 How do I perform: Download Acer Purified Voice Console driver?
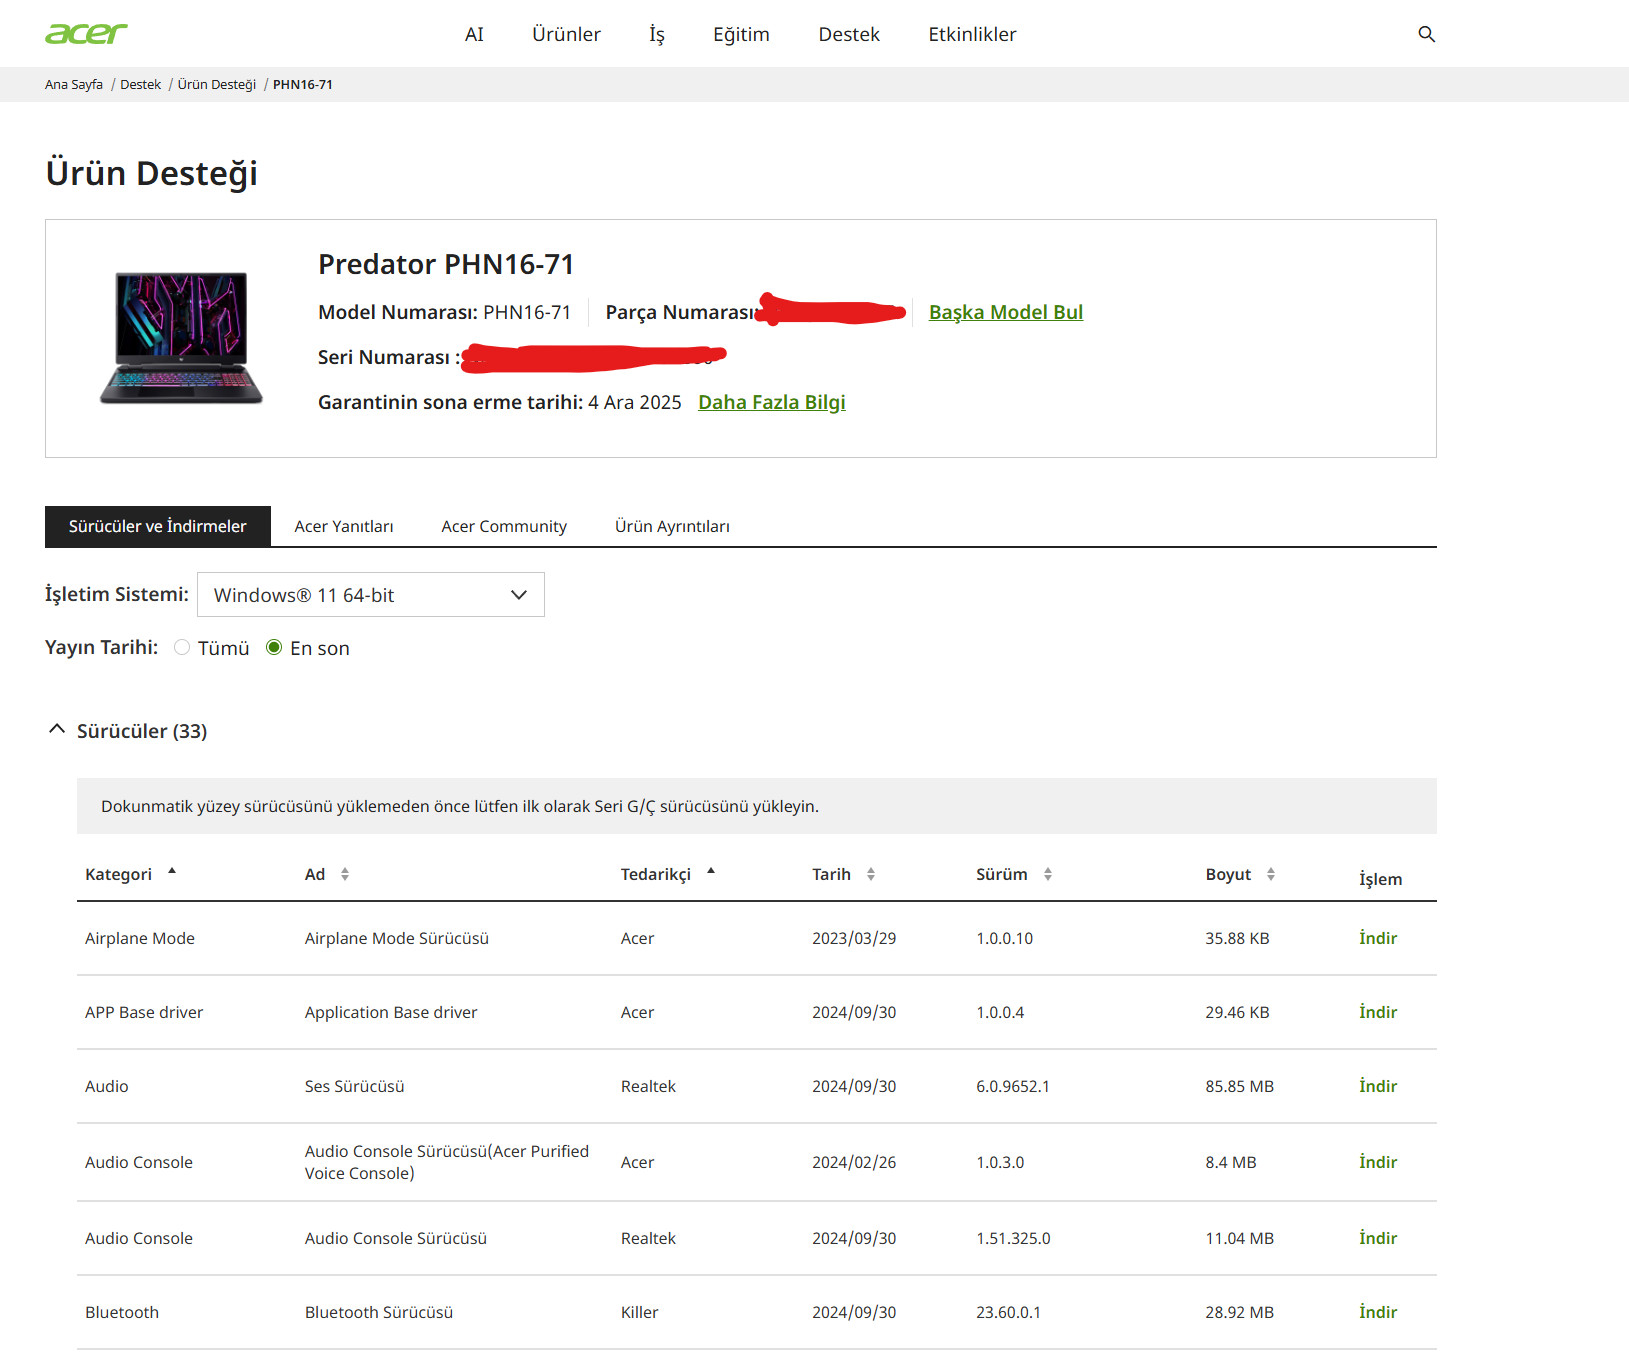(x=1378, y=1162)
